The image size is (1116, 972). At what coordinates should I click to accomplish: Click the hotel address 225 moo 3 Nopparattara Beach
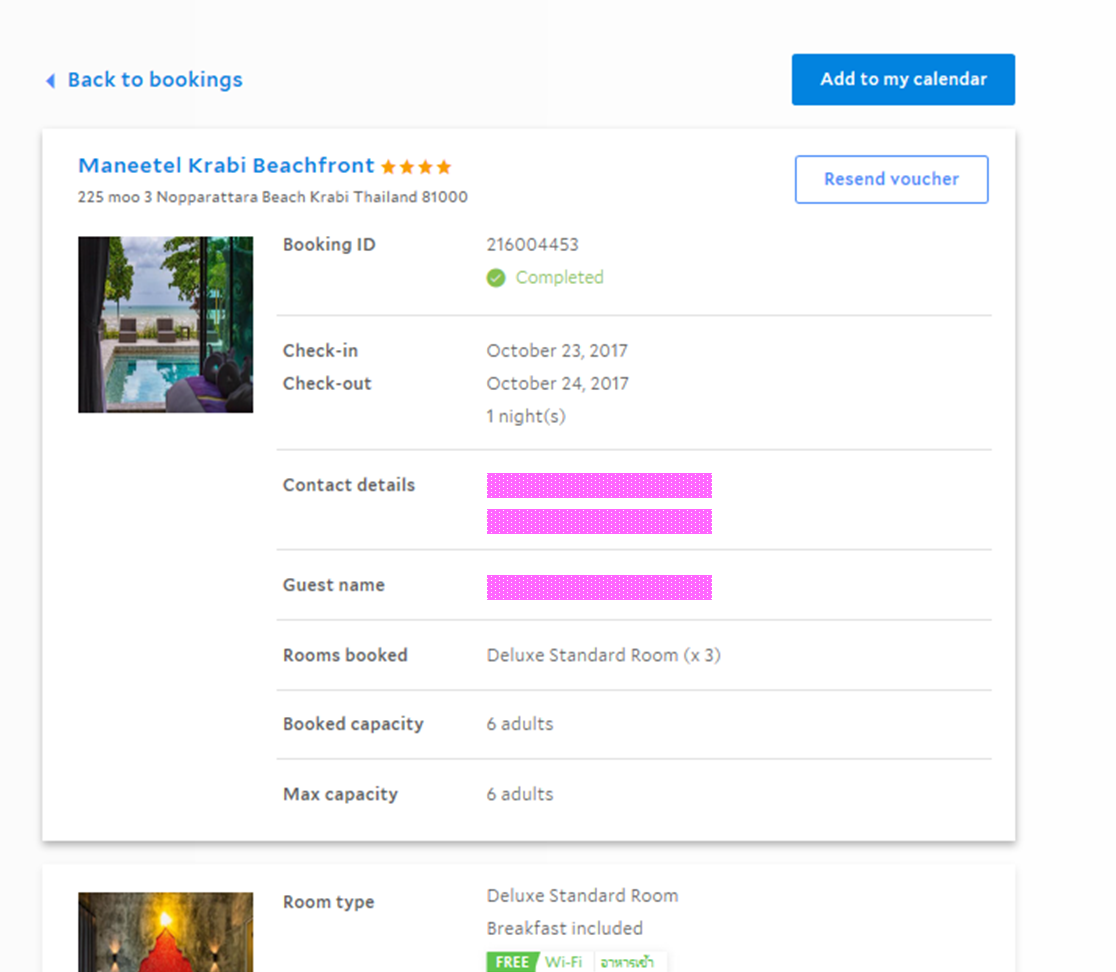(273, 197)
